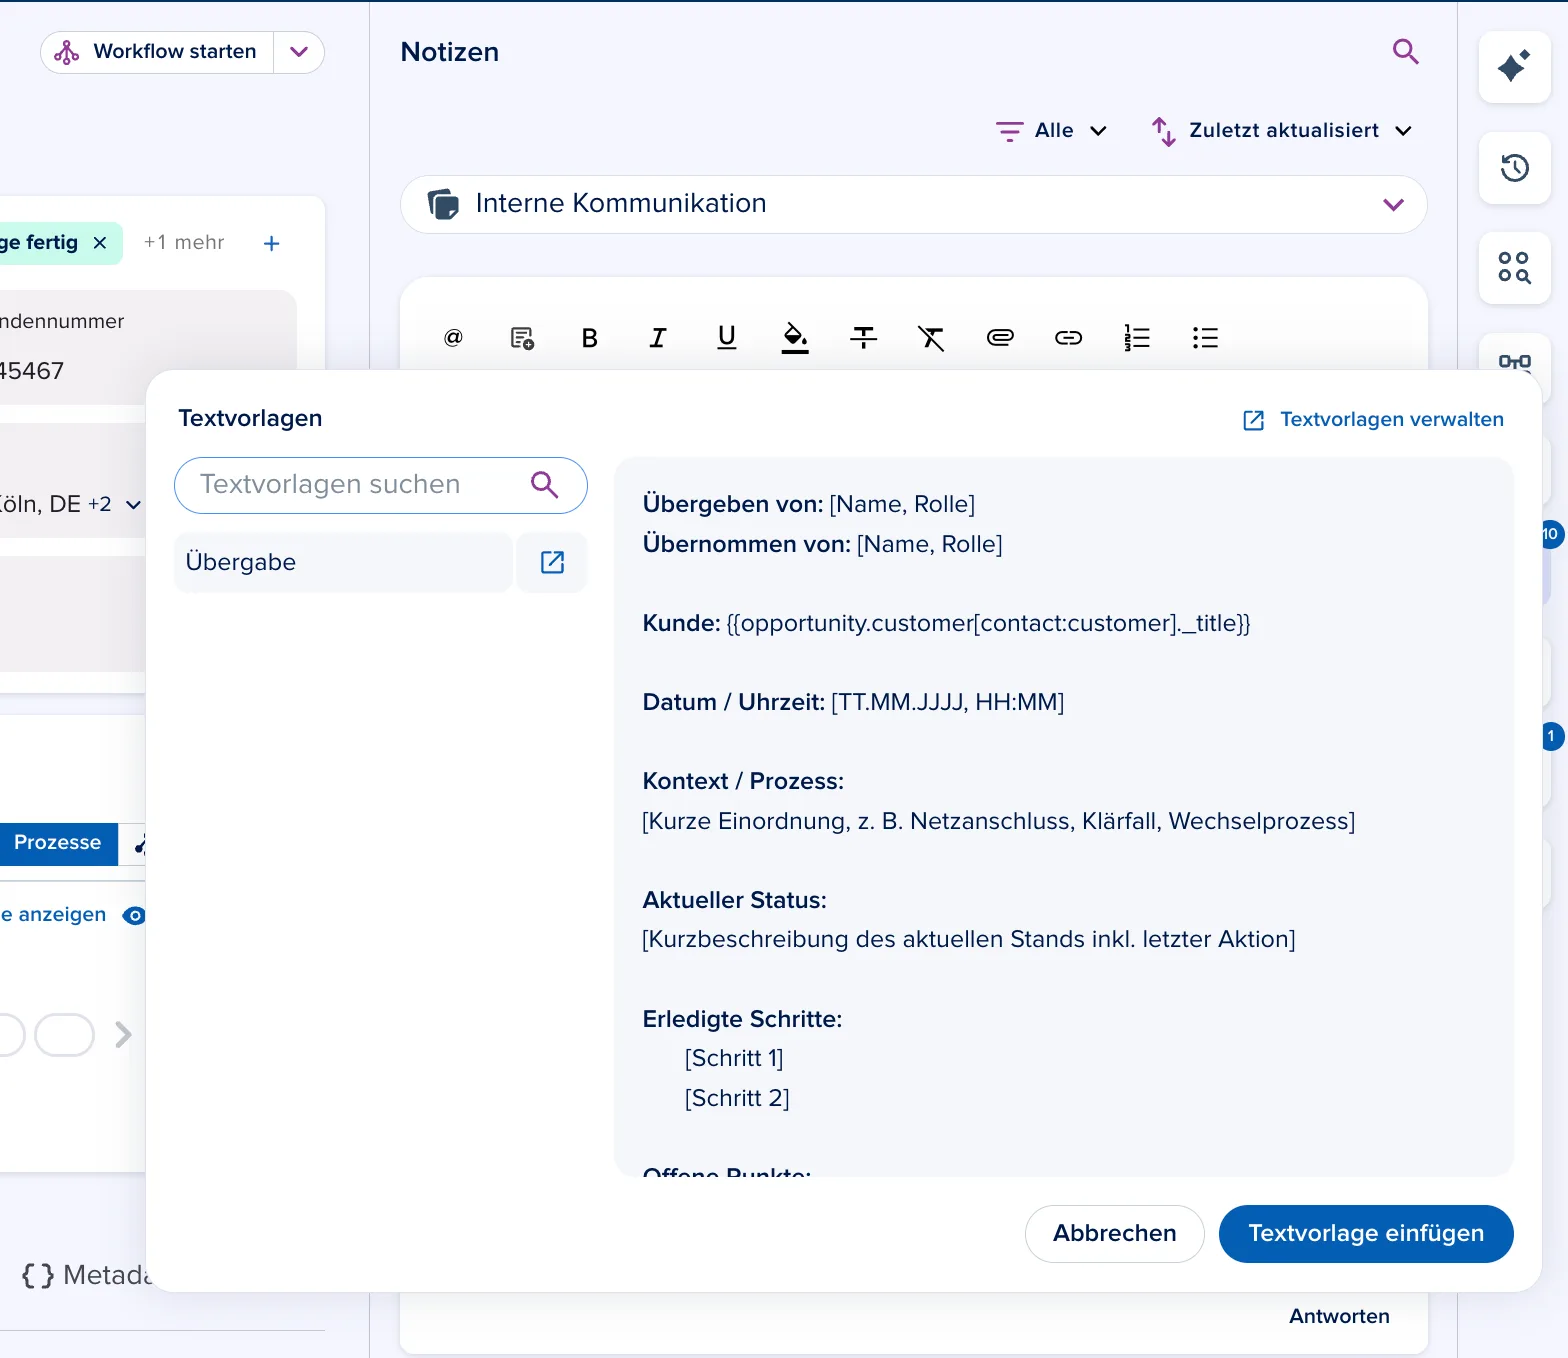Clear text formatting
This screenshot has height=1358, width=1568.
coord(932,338)
